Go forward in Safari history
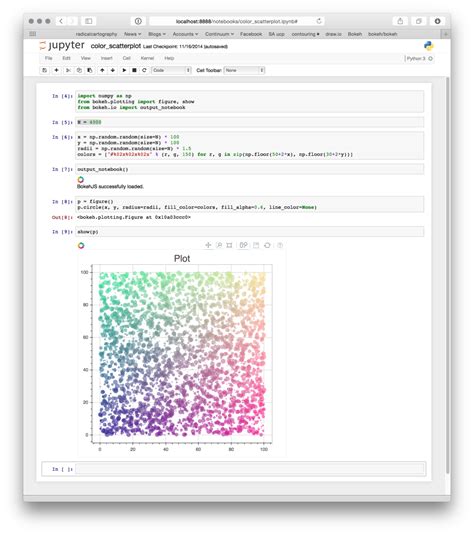 (72, 21)
